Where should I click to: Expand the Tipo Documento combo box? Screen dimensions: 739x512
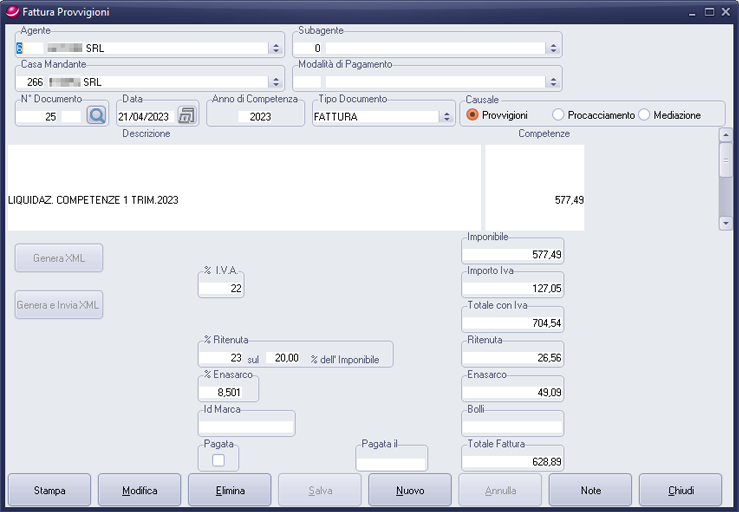tap(446, 117)
